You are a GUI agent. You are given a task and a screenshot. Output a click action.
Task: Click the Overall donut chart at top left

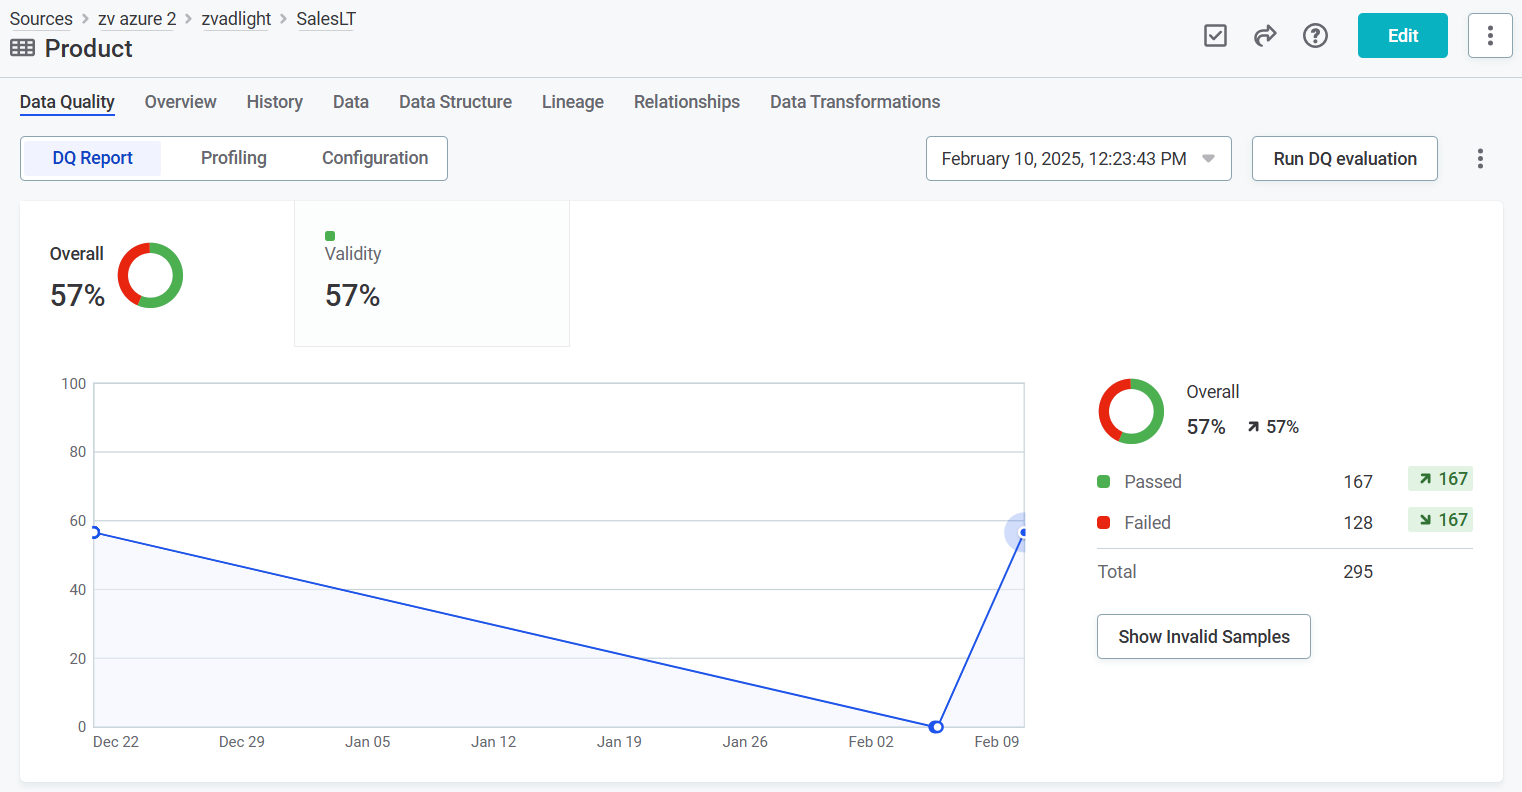click(150, 275)
